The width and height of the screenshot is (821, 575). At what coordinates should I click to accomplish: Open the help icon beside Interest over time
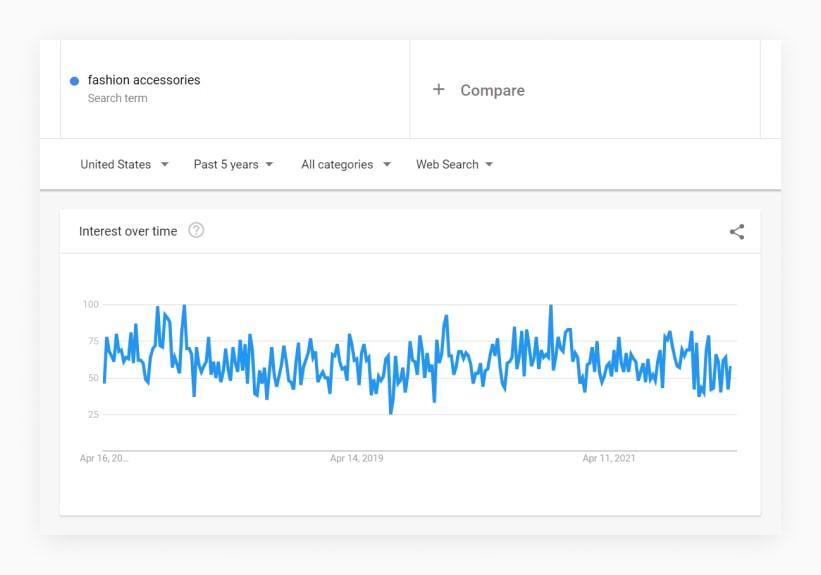click(x=196, y=230)
